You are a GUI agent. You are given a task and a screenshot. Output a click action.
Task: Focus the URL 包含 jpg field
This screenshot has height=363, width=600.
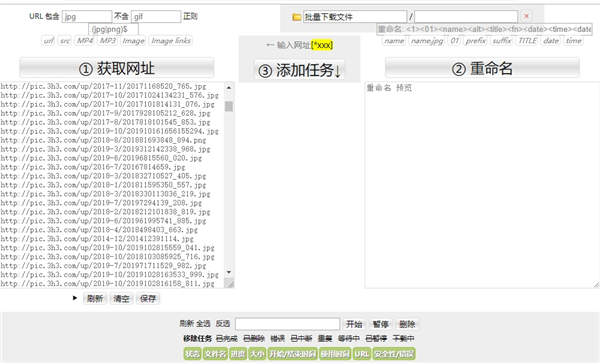point(87,16)
